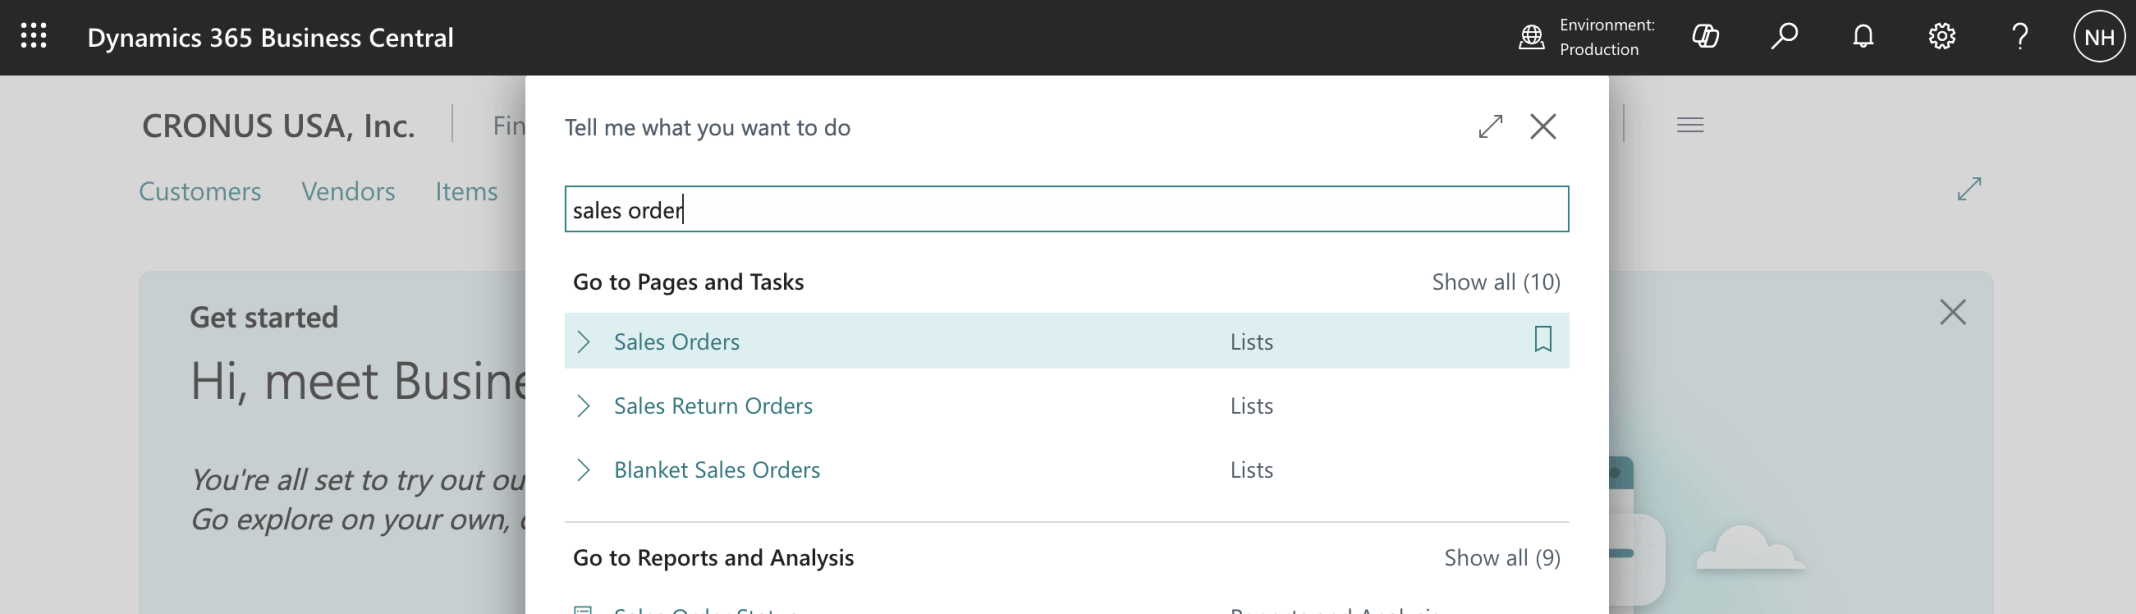Open the Copilot icon in header
This screenshot has width=2136, height=614.
click(x=1705, y=37)
